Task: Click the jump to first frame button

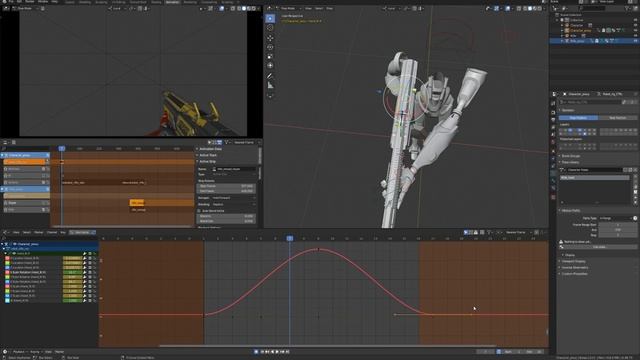Action: point(262,351)
